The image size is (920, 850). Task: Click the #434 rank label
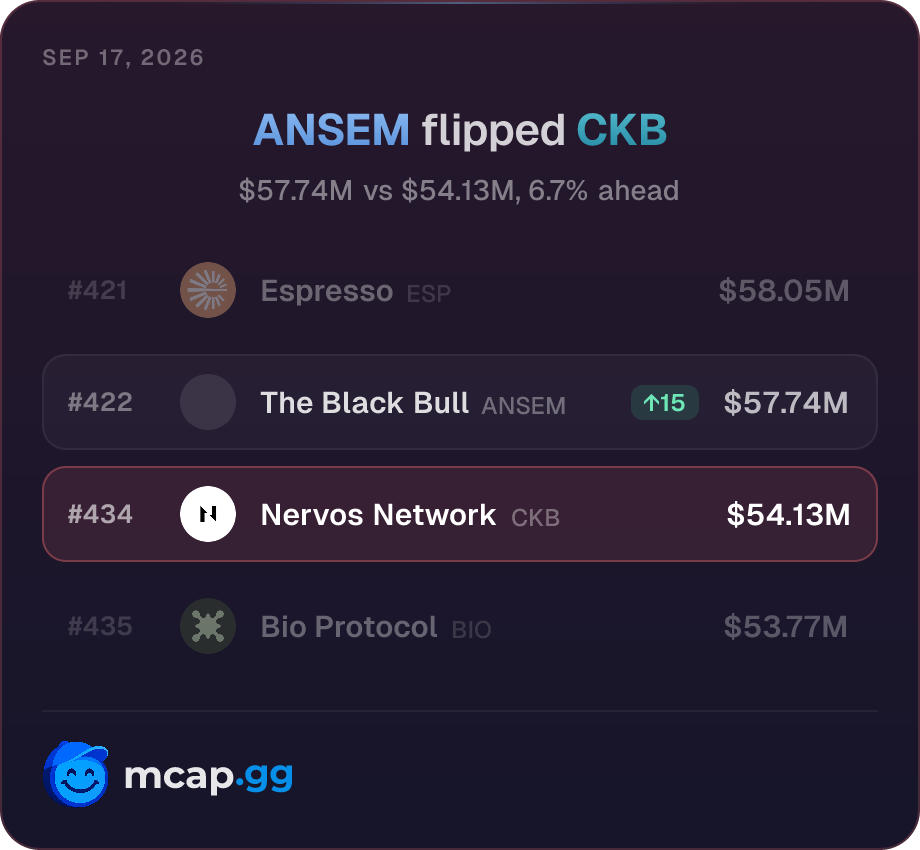[x=100, y=514]
